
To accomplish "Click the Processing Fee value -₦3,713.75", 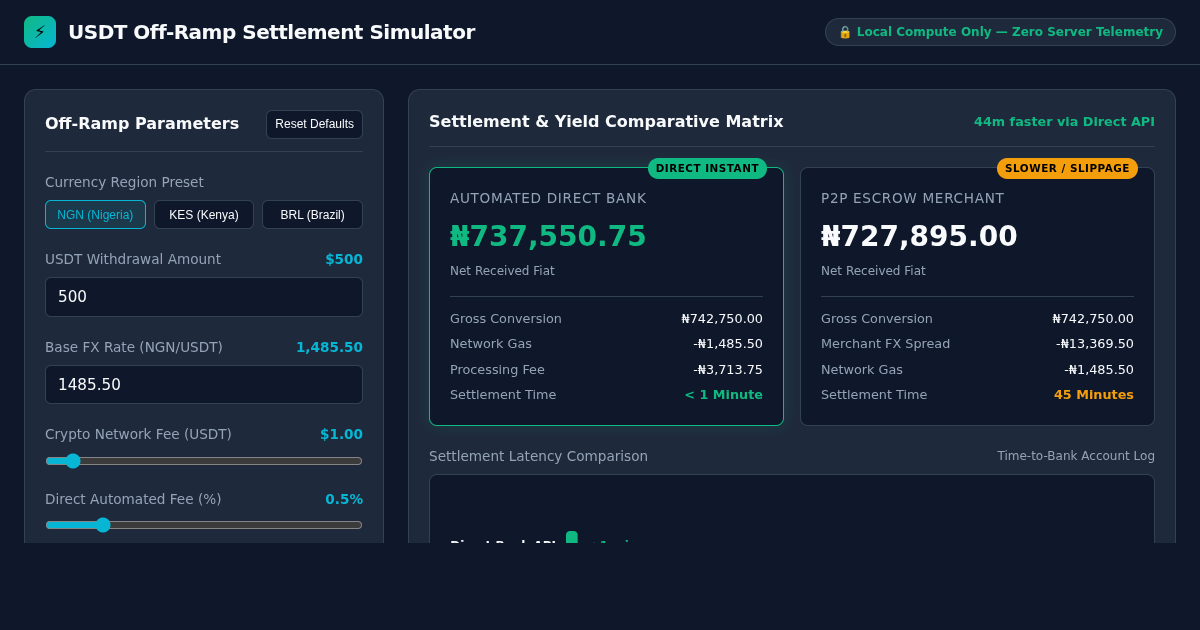I will click(x=728, y=370).
